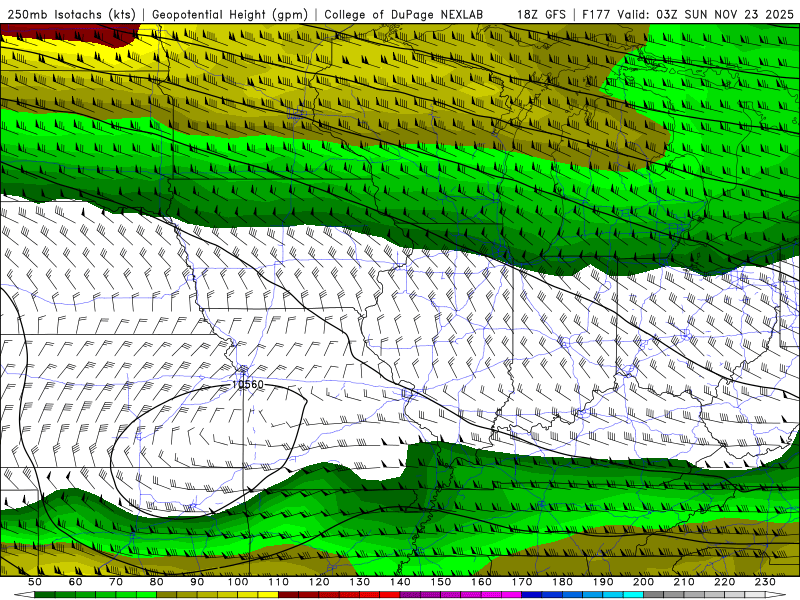Click the 'College of DuPage NEXLAB' header text
Image resolution: width=800 pixels, height=600 pixels.
click(x=404, y=14)
